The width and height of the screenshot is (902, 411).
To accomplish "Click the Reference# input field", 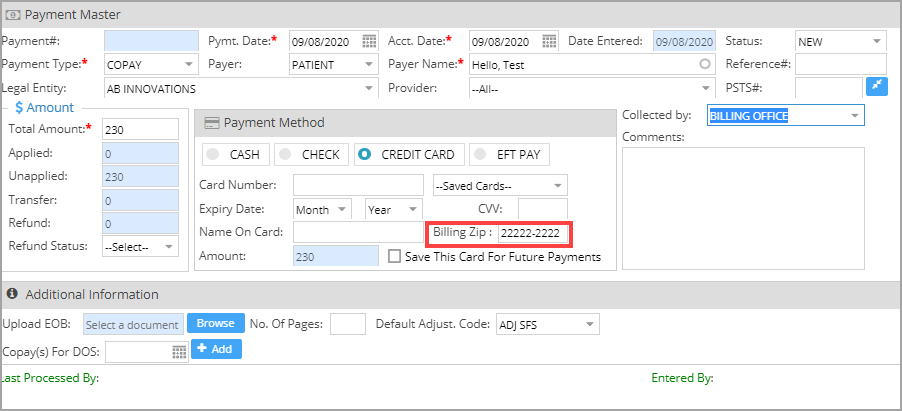I will click(x=841, y=64).
